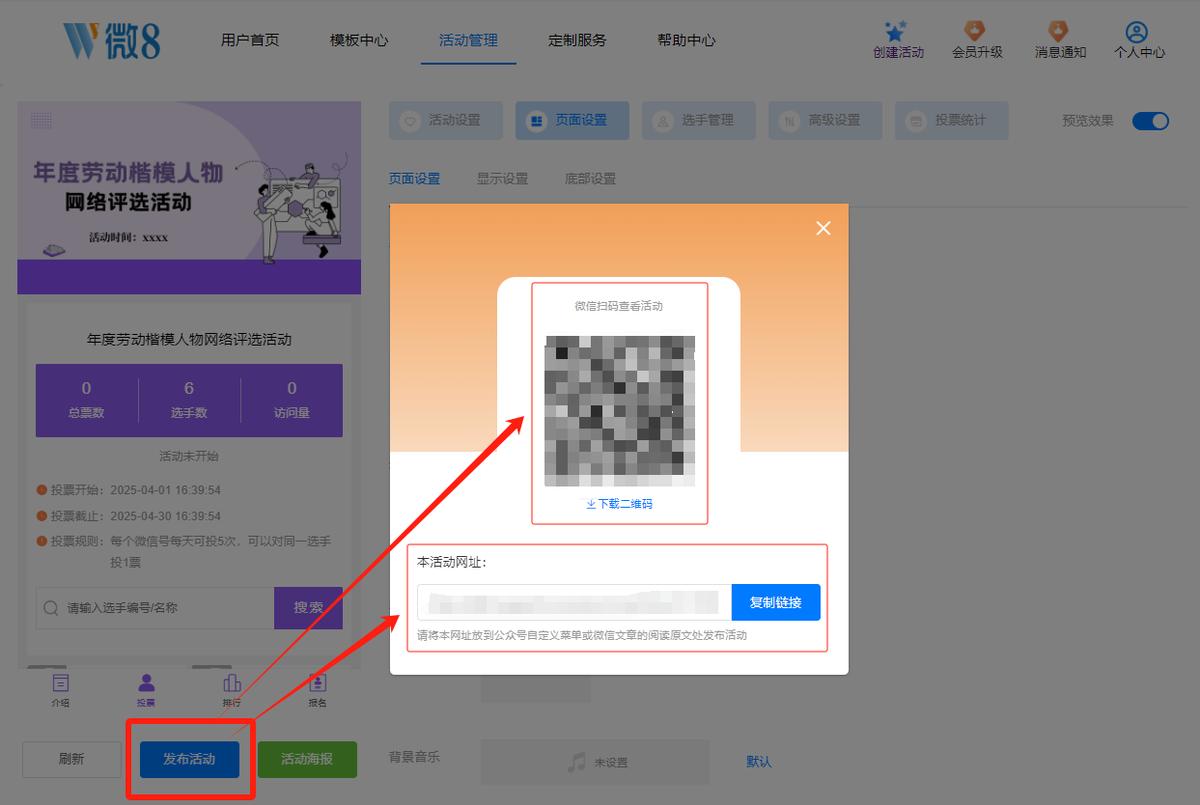Click the 复制链接 button

[776, 603]
